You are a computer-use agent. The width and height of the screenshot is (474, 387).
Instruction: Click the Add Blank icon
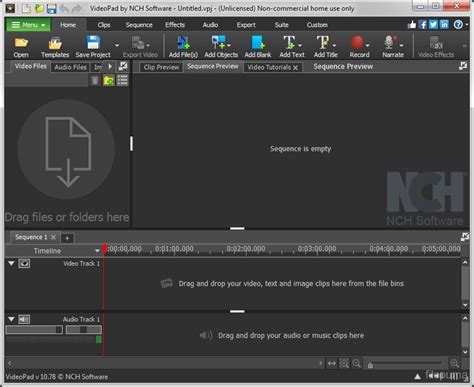[x=258, y=43]
